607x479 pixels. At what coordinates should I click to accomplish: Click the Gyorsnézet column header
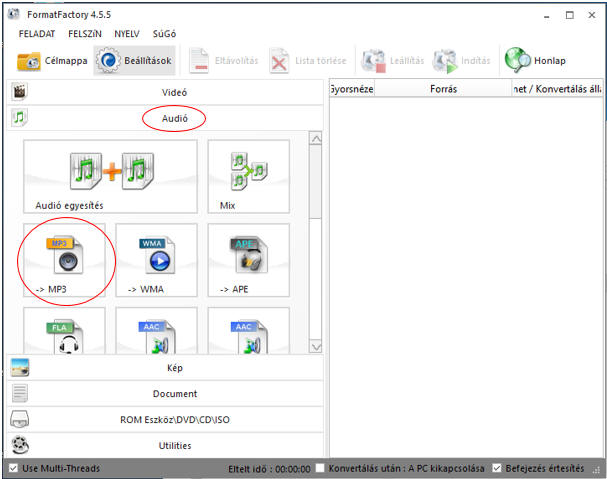[x=352, y=89]
